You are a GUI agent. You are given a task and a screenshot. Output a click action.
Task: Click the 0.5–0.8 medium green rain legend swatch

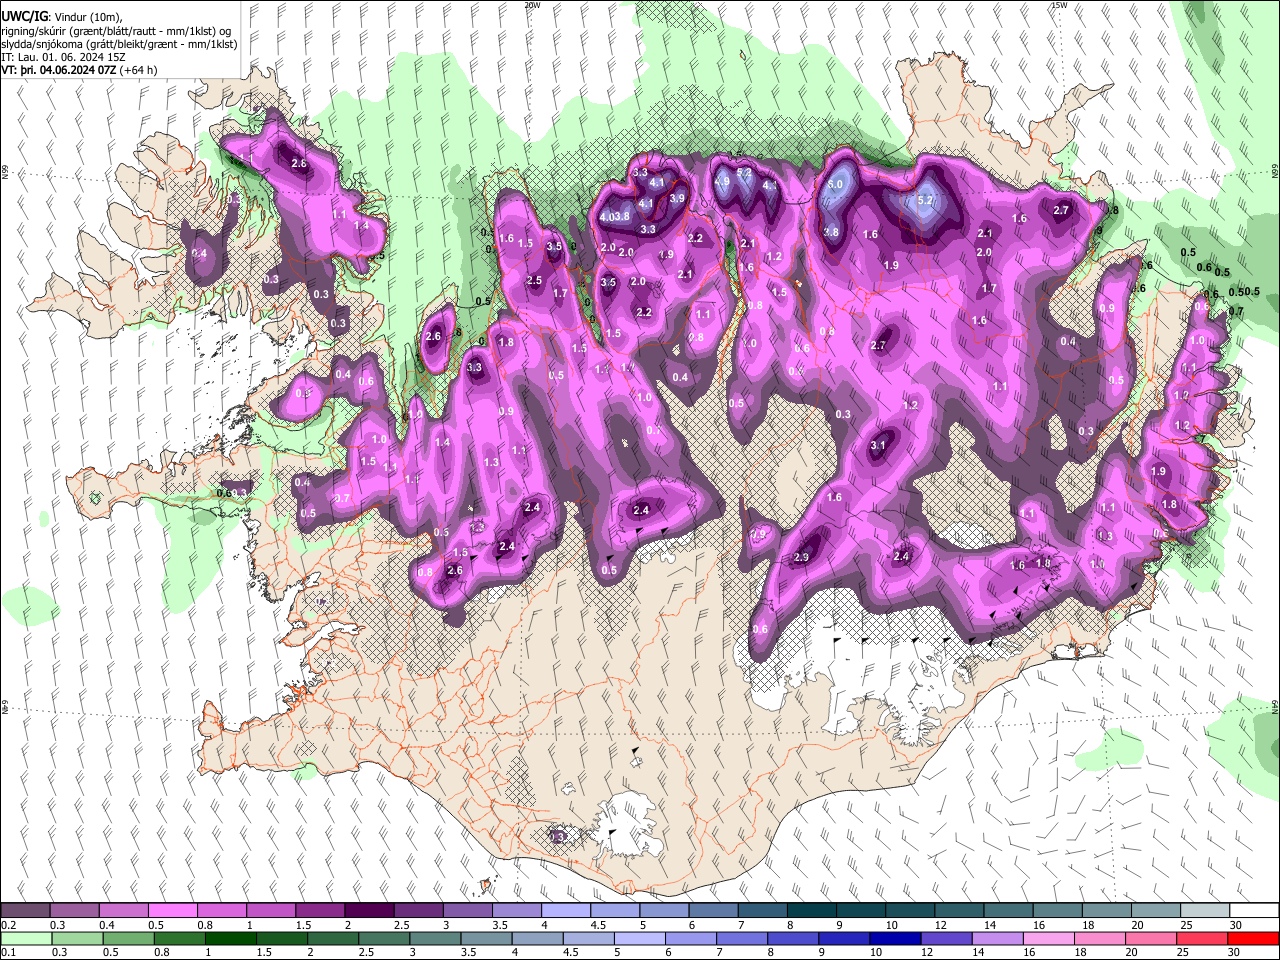click(x=127, y=938)
